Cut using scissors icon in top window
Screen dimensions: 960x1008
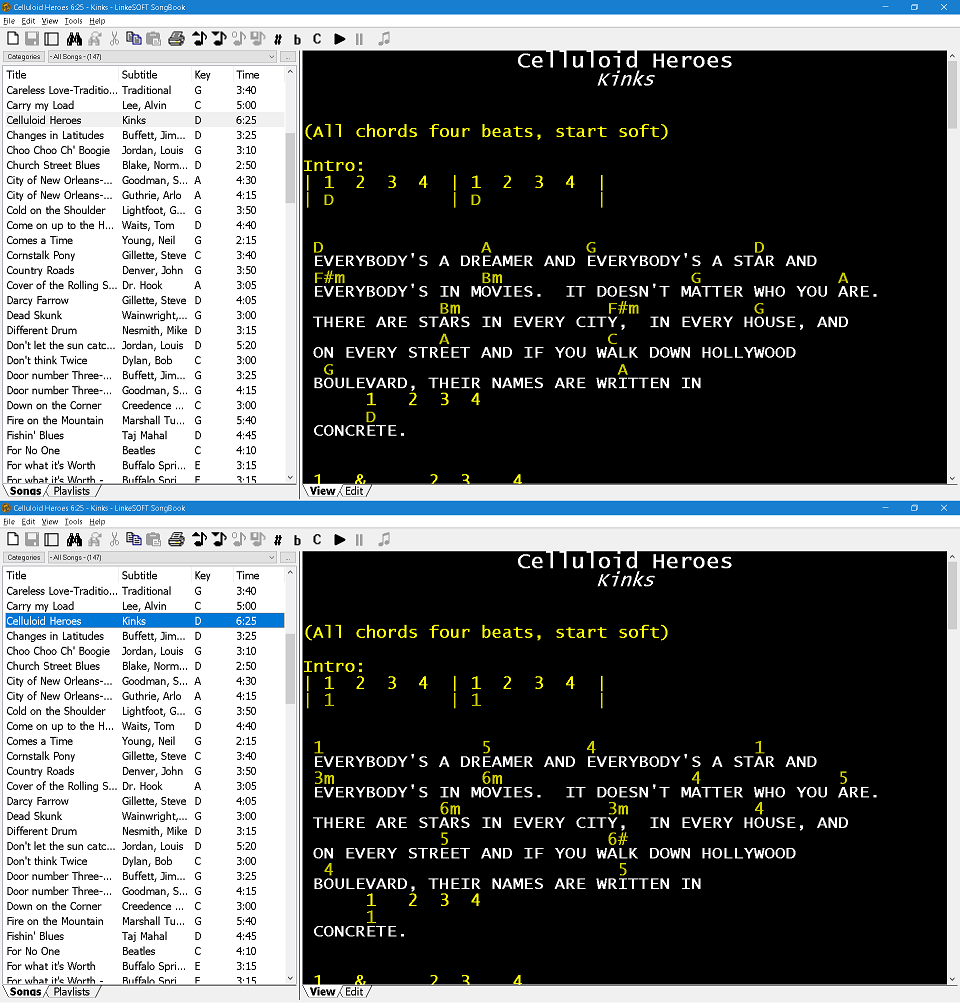pos(114,39)
